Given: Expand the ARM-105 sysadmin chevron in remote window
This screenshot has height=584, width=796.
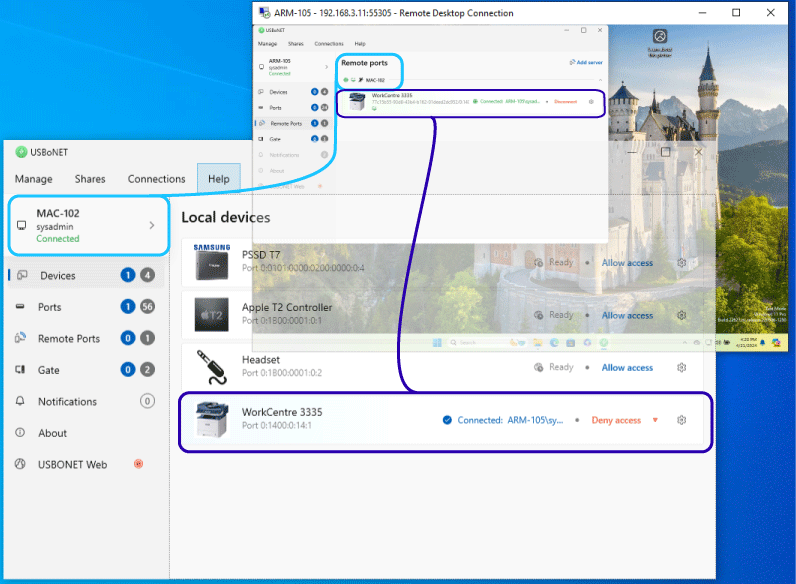Looking at the screenshot, I should (x=326, y=67).
